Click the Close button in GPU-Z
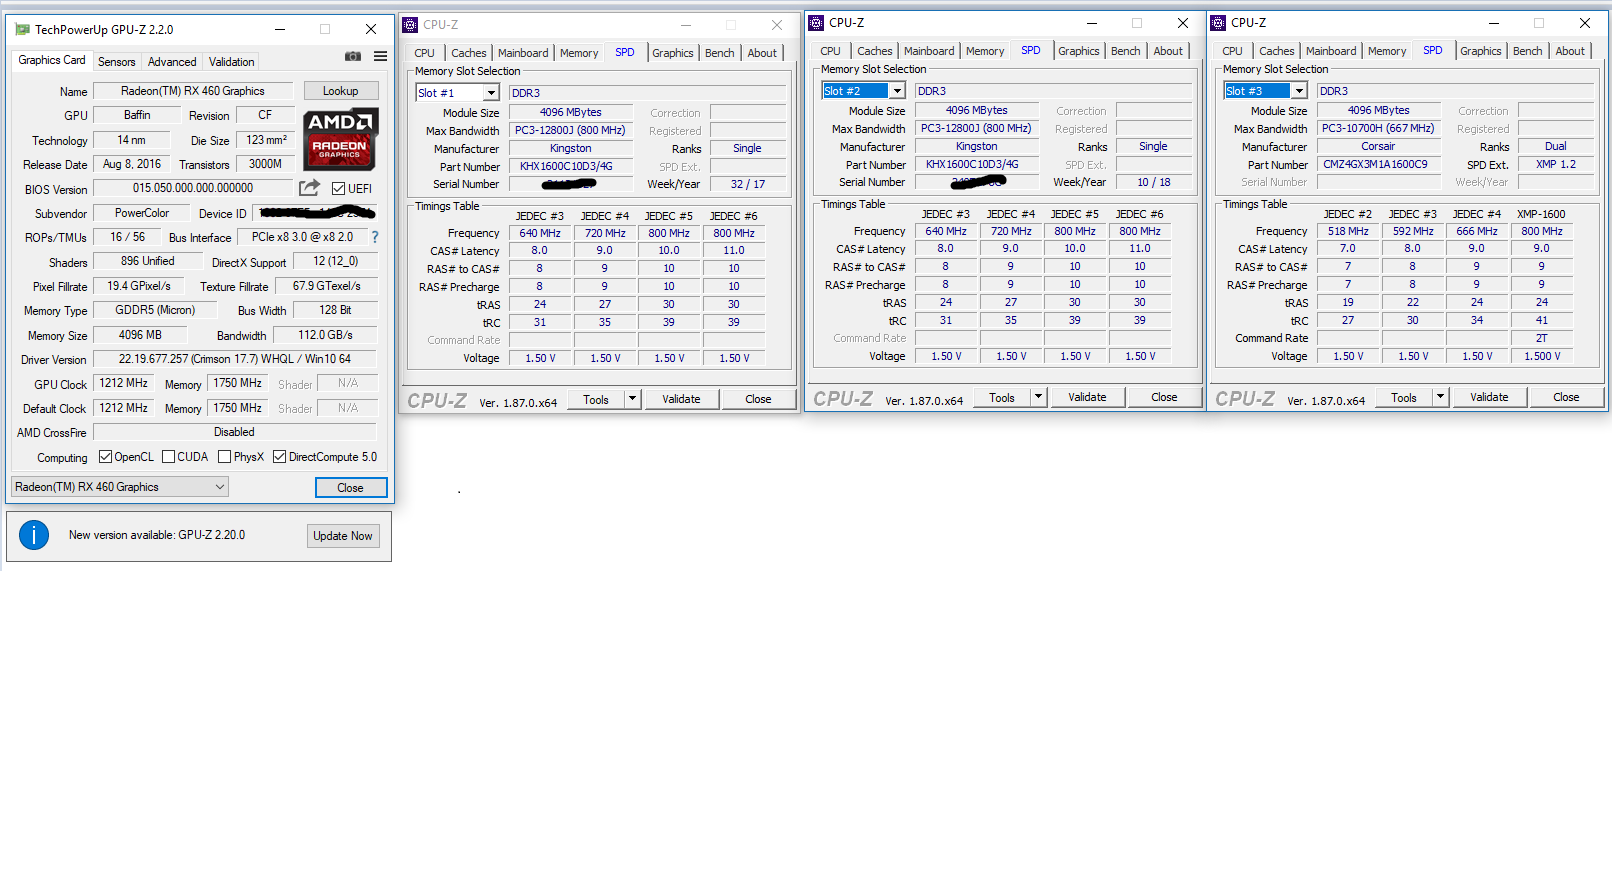This screenshot has width=1612, height=878. click(x=350, y=488)
